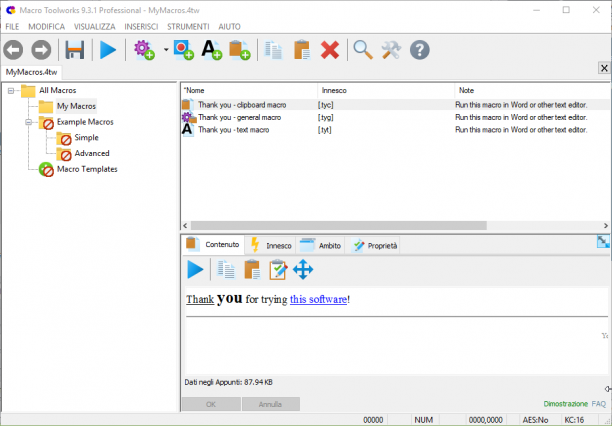Open dropdown arrow beside the gear add icon
Screen dimensions: 612x426
(166, 50)
